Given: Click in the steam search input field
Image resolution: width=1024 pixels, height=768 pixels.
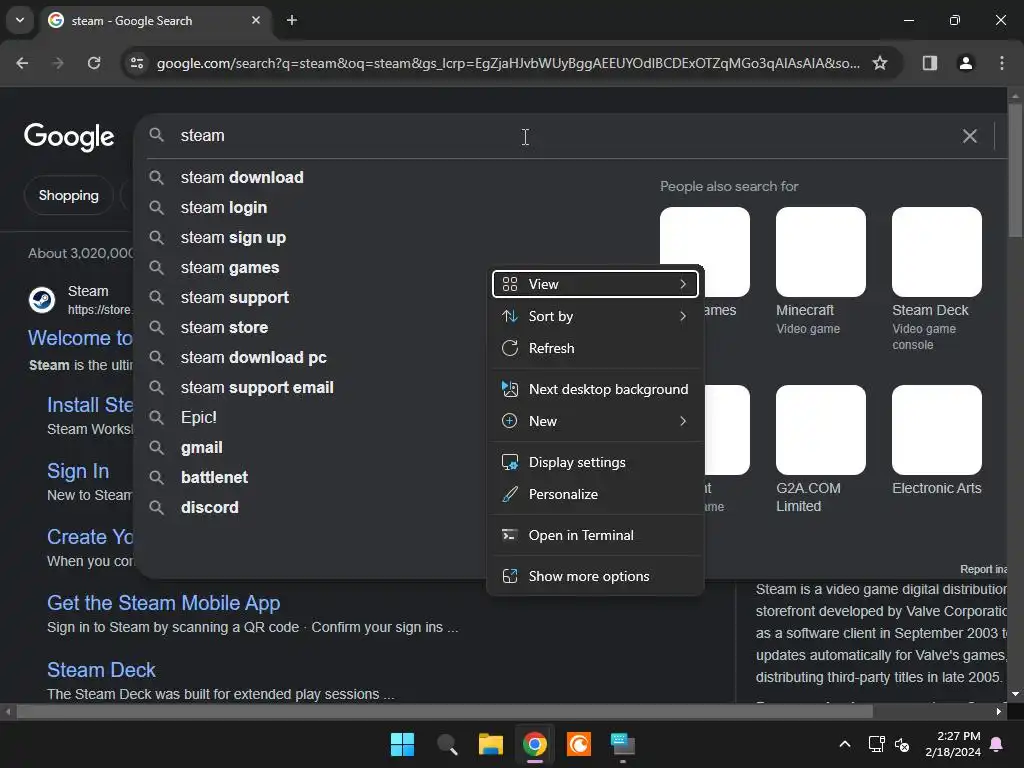Looking at the screenshot, I should point(562,136).
